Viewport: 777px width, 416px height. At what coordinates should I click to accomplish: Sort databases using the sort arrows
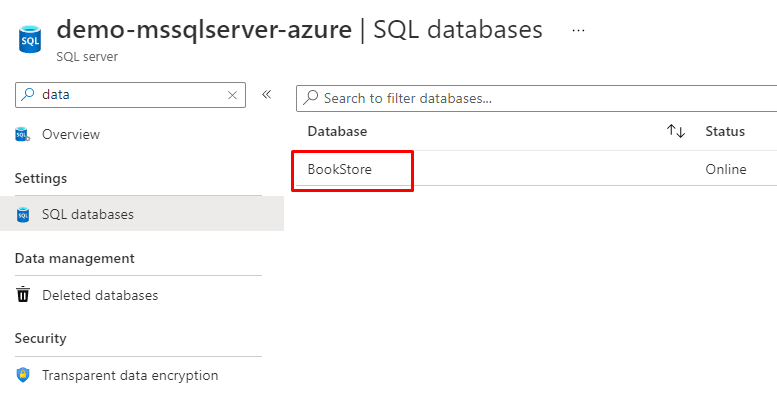(676, 131)
